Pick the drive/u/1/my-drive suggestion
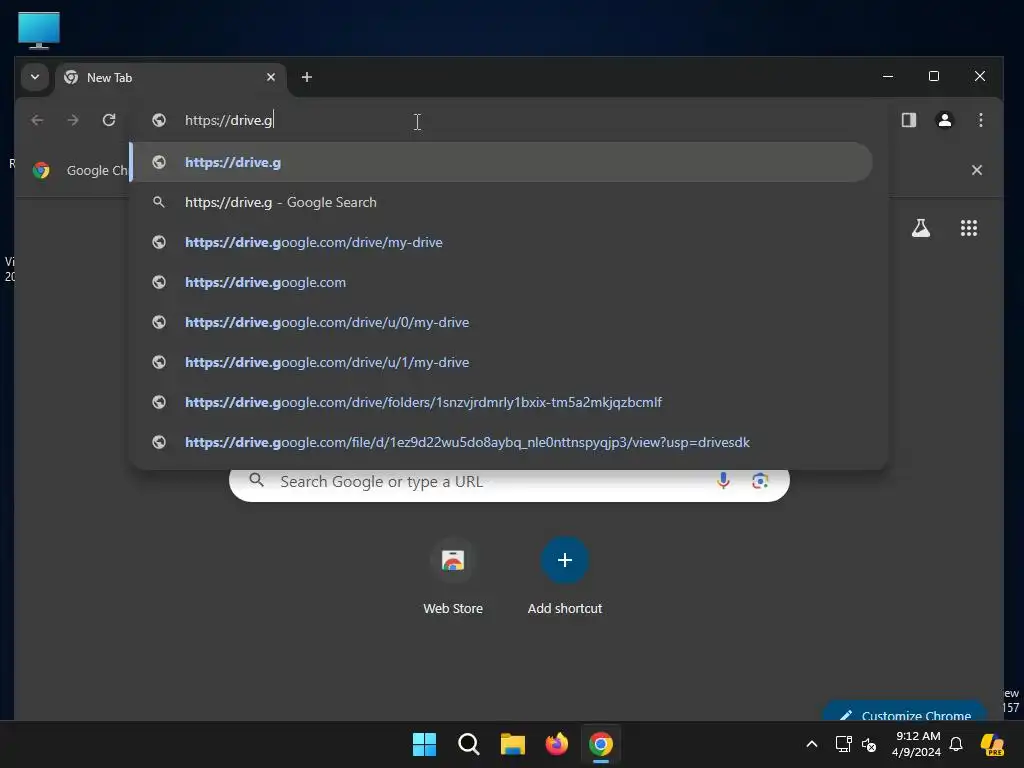 click(x=502, y=362)
